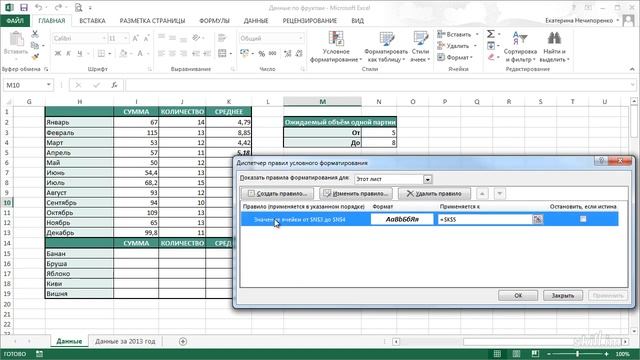Open the font size dropdown

125,38
